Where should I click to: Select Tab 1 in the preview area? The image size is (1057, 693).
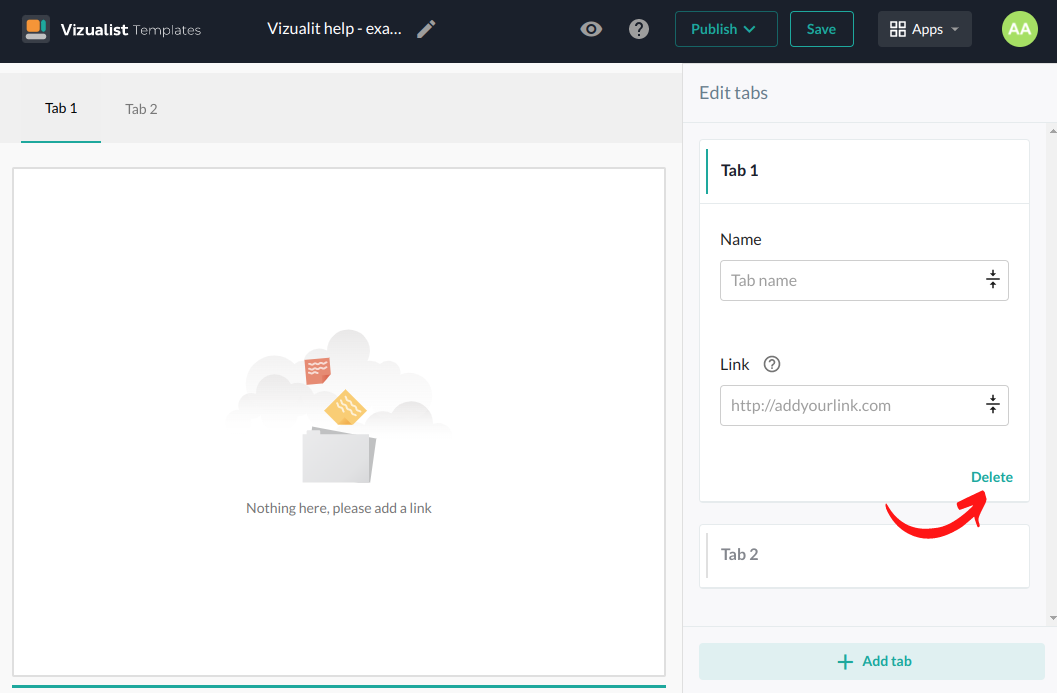tap(61, 108)
